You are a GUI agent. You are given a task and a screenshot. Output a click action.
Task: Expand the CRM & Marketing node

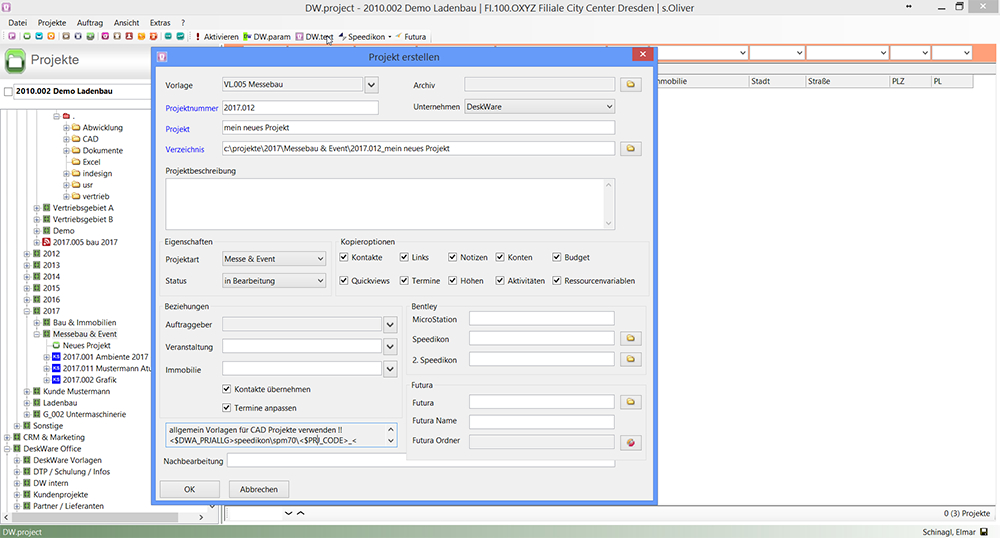(x=7, y=437)
